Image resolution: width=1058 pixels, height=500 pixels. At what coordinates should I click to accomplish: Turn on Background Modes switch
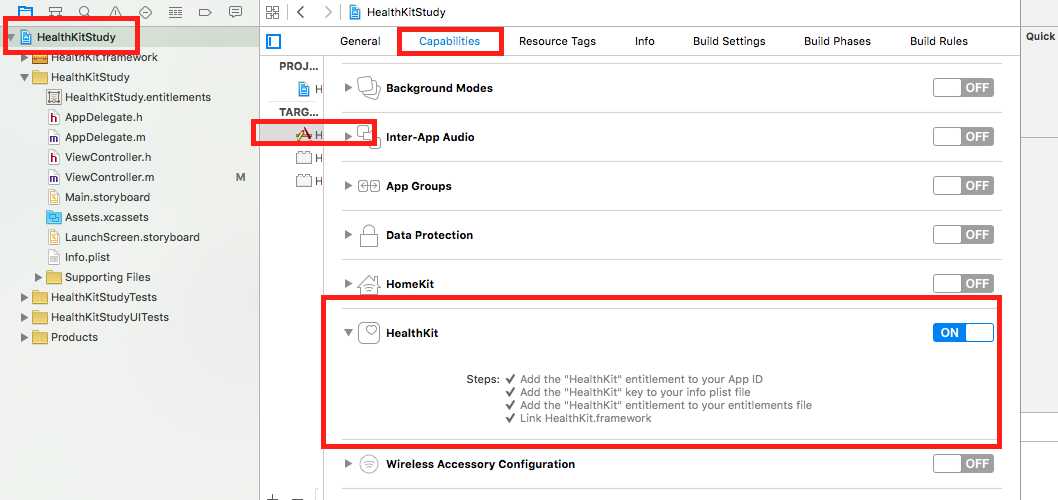[x=963, y=88]
